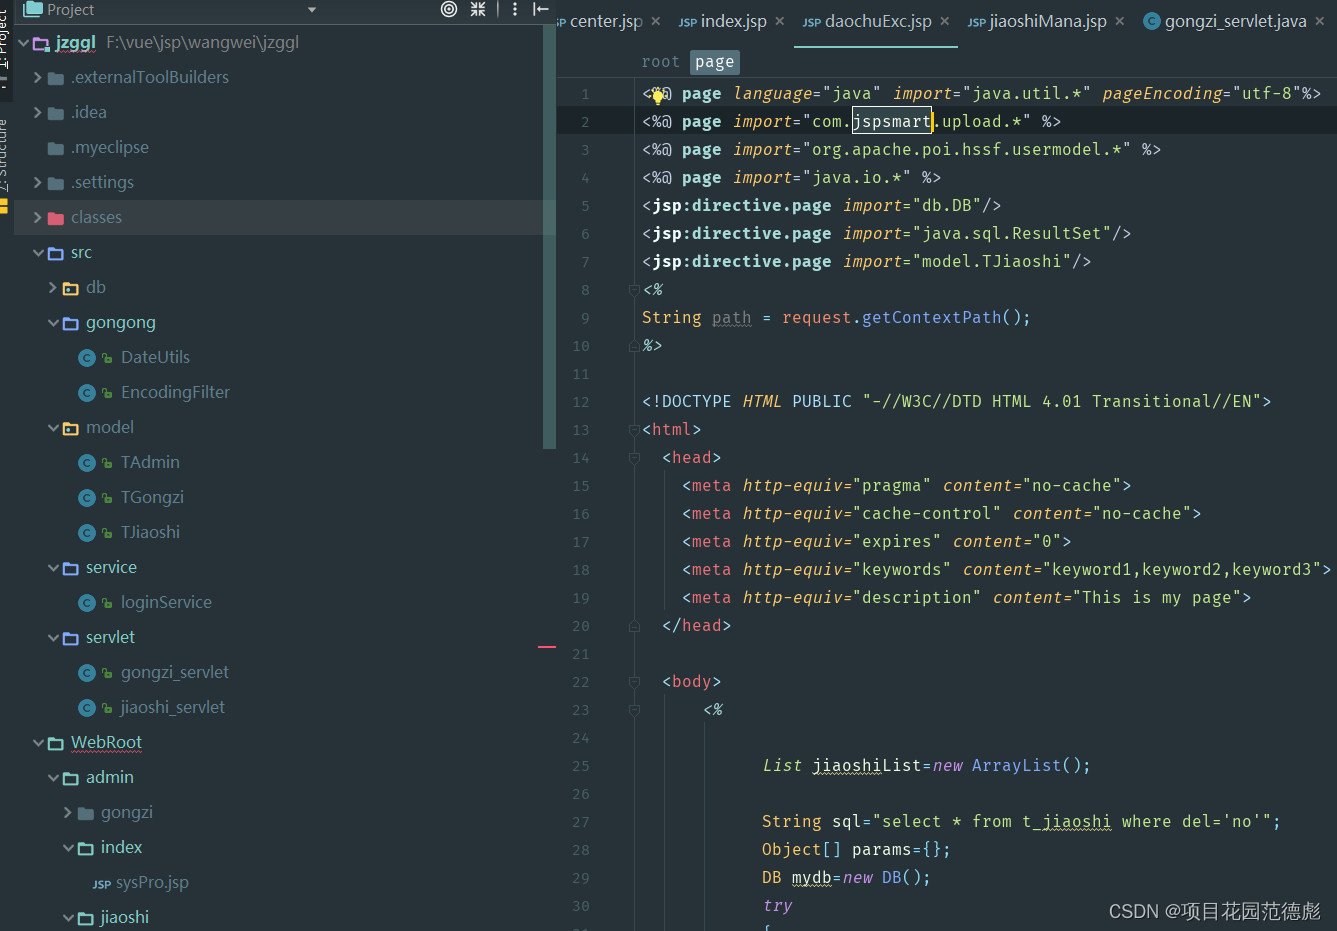
Task: Click line number 12 in the gutter
Action: point(581,402)
